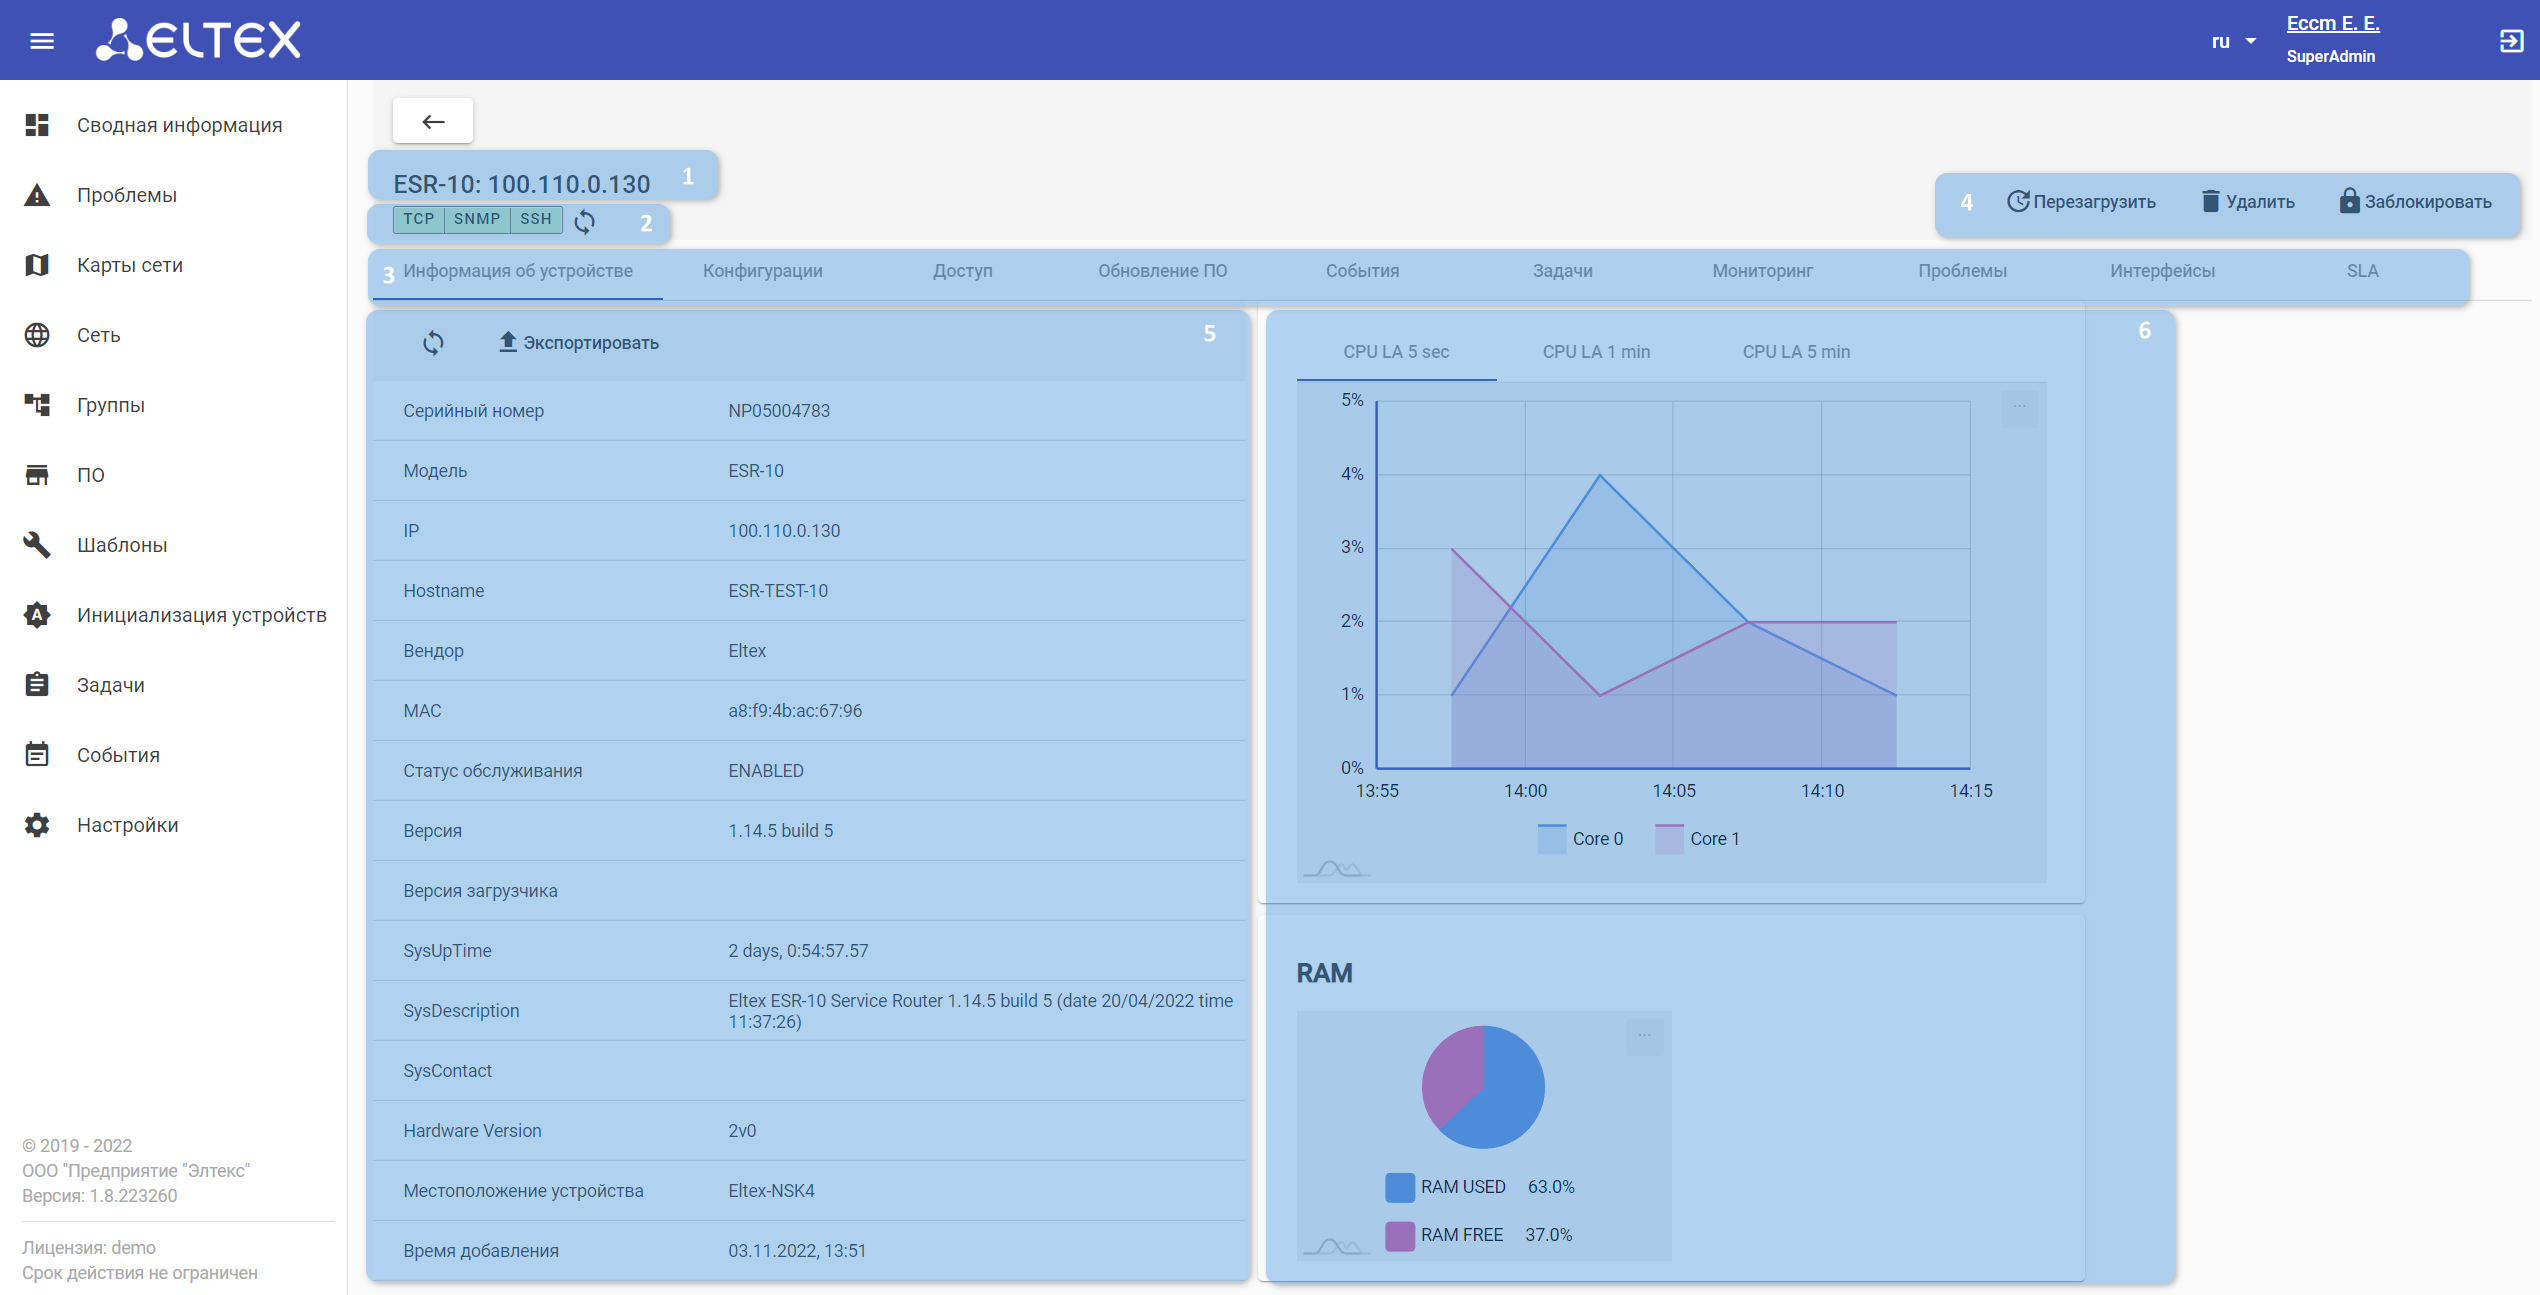This screenshot has height=1295, width=2540.
Task: Open Карты сети in the sidebar
Action: [x=130, y=265]
